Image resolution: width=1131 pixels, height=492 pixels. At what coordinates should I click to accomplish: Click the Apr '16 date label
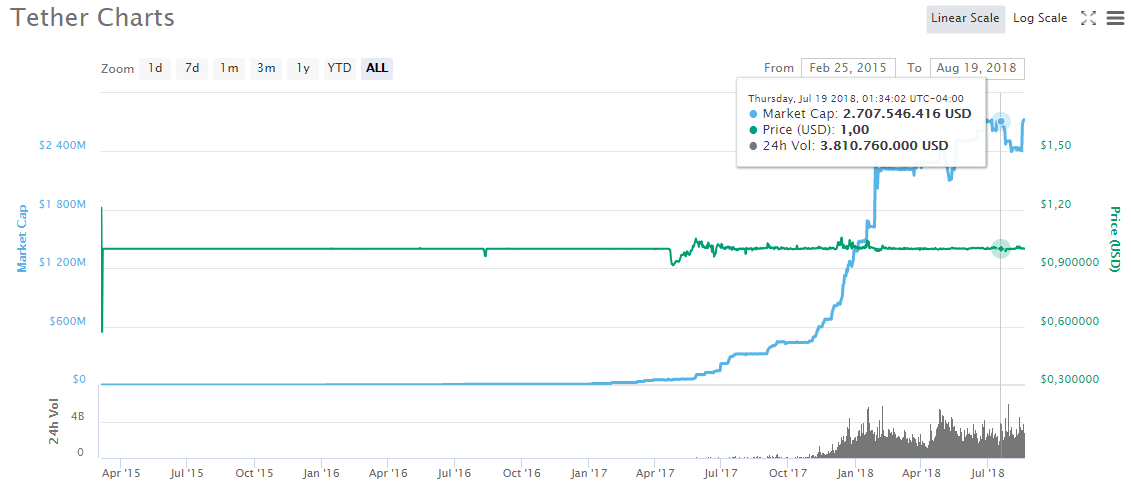click(x=388, y=473)
